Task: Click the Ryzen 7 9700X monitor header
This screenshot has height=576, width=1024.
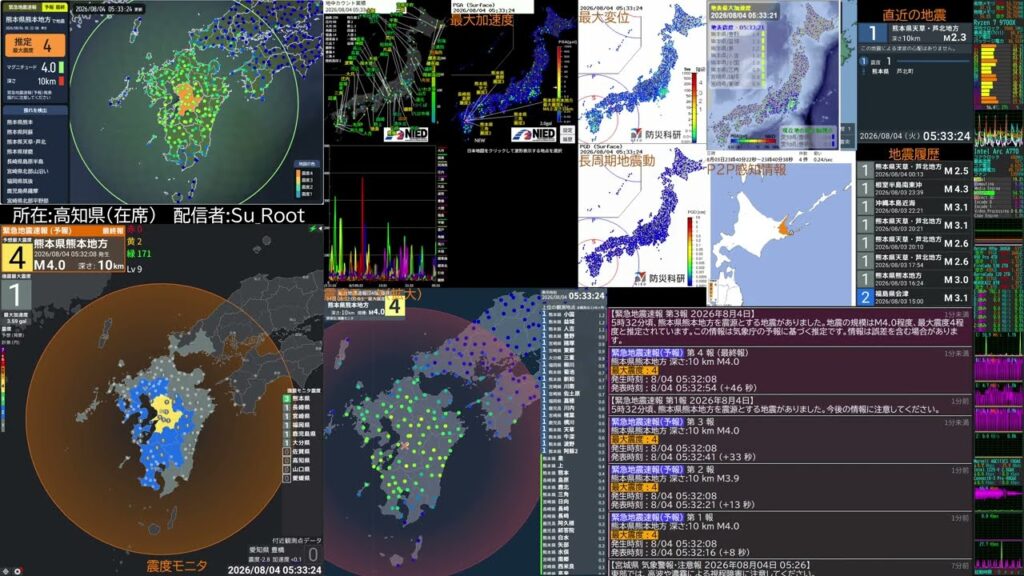Action: point(994,22)
